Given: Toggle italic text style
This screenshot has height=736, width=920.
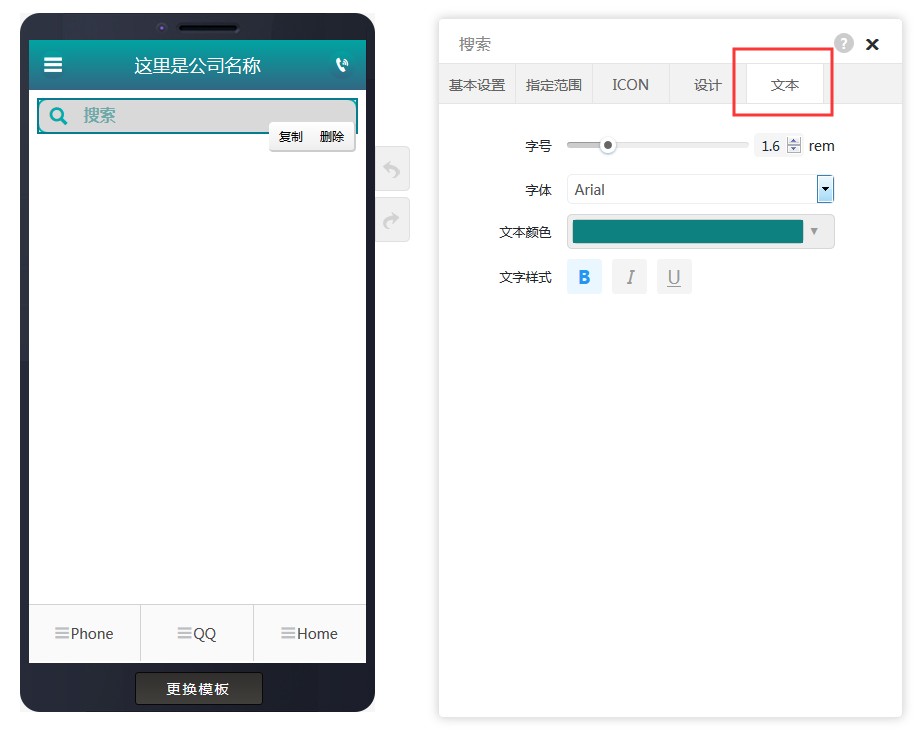Looking at the screenshot, I should [x=630, y=276].
